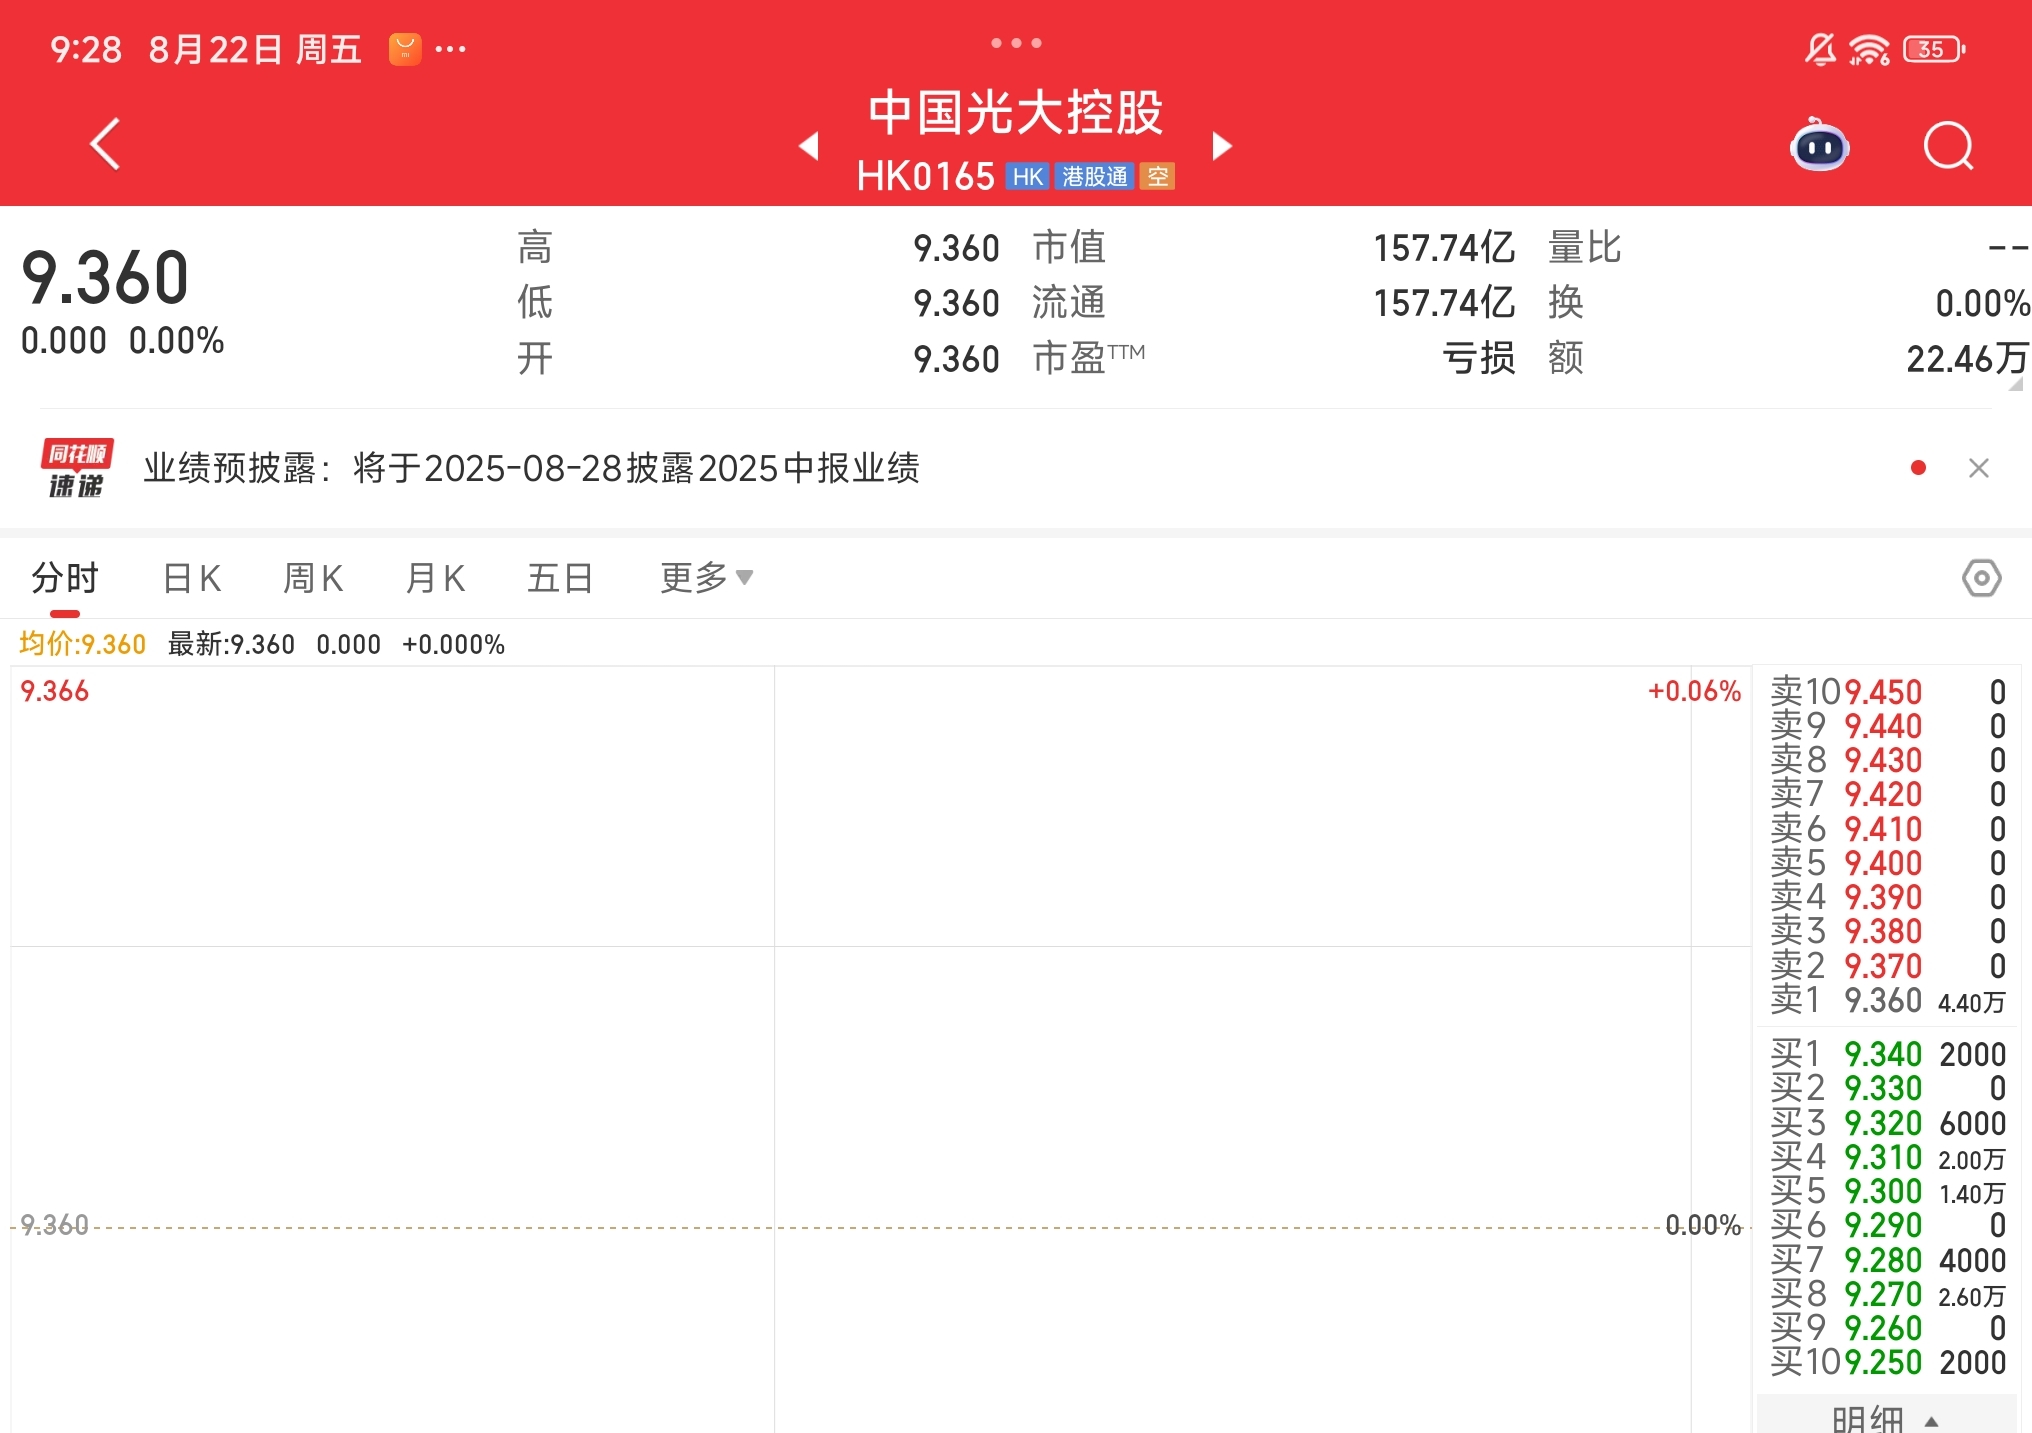
Task: Go back with the left chevron arrow
Action: click(x=105, y=145)
